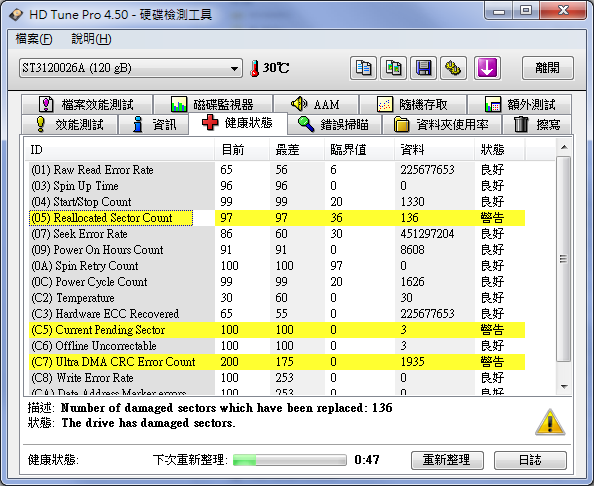Click the scrollbar up arrow in the SMART list

[564, 147]
